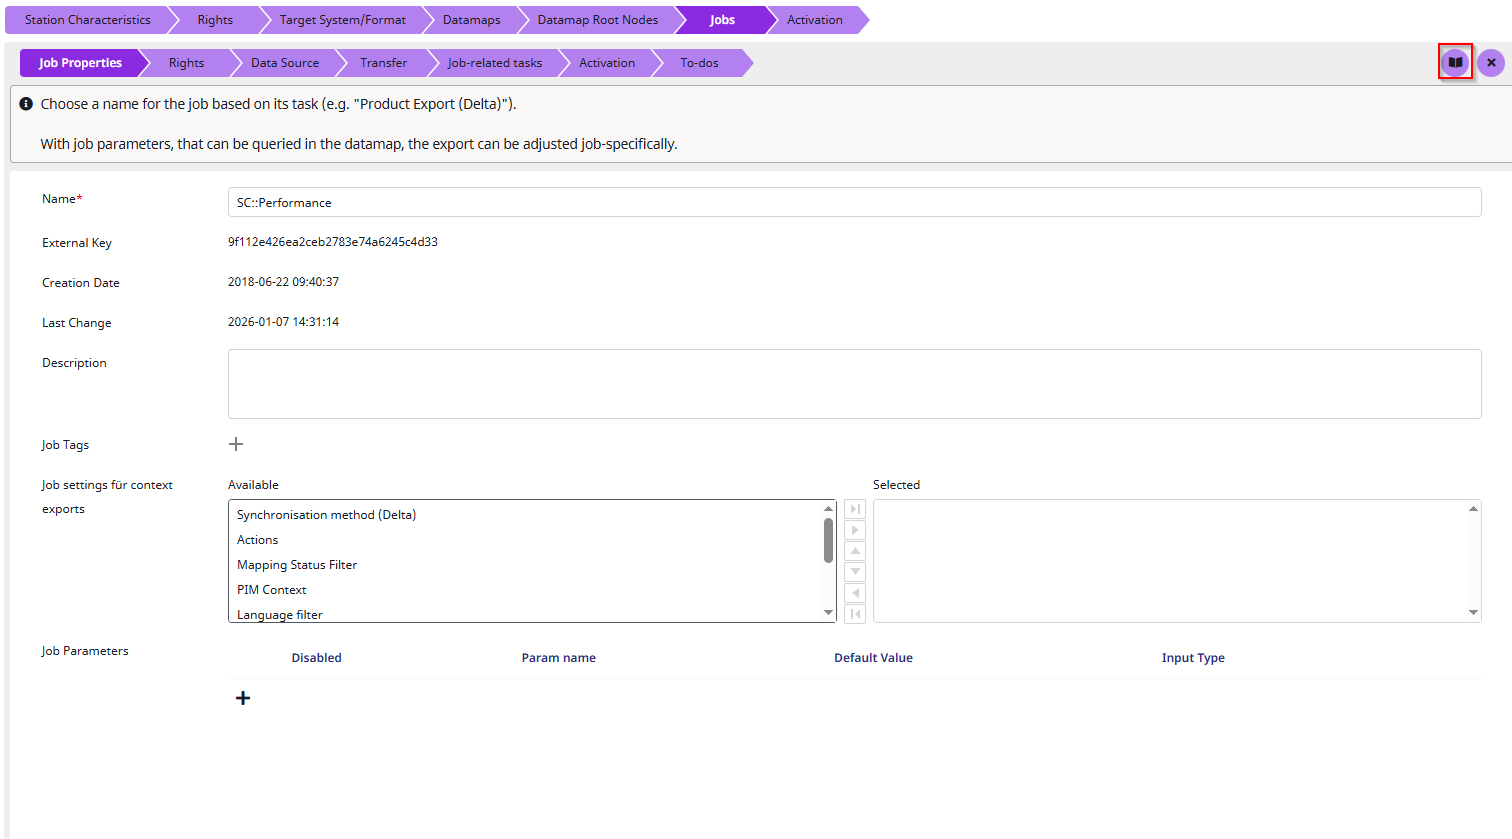Select PIM Context from Available list
The width and height of the screenshot is (1512, 839).
[x=271, y=590]
